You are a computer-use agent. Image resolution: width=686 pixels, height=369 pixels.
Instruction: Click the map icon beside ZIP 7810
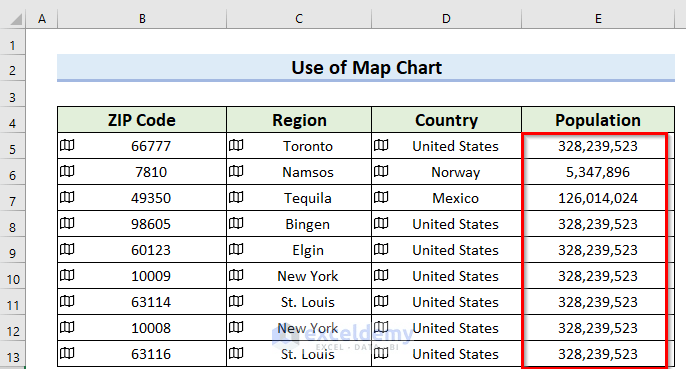click(67, 171)
